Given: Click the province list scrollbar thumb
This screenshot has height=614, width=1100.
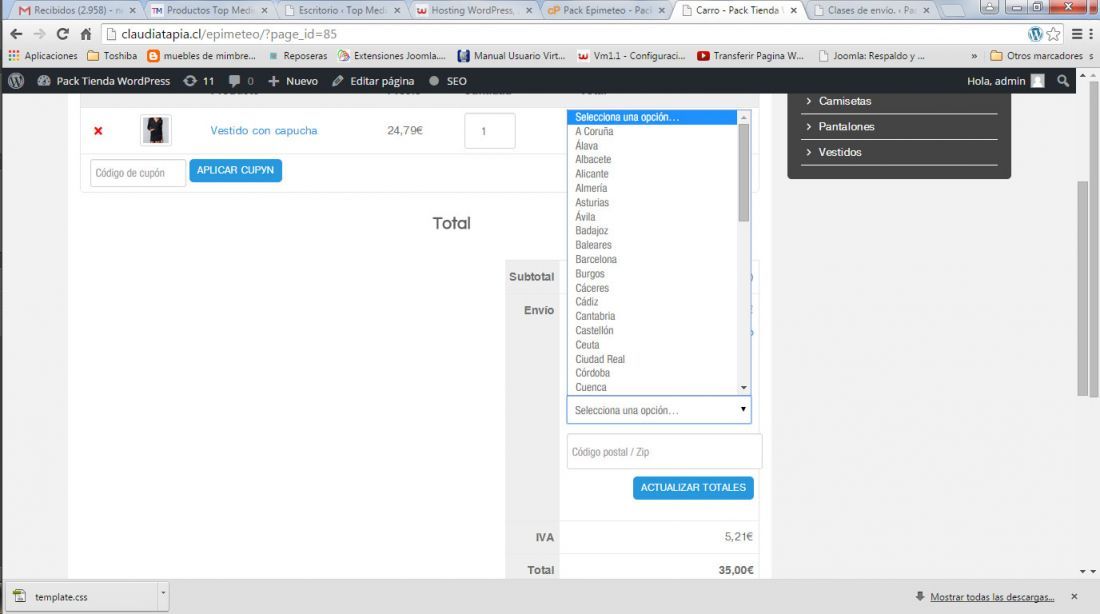Looking at the screenshot, I should pyautogui.click(x=744, y=173).
